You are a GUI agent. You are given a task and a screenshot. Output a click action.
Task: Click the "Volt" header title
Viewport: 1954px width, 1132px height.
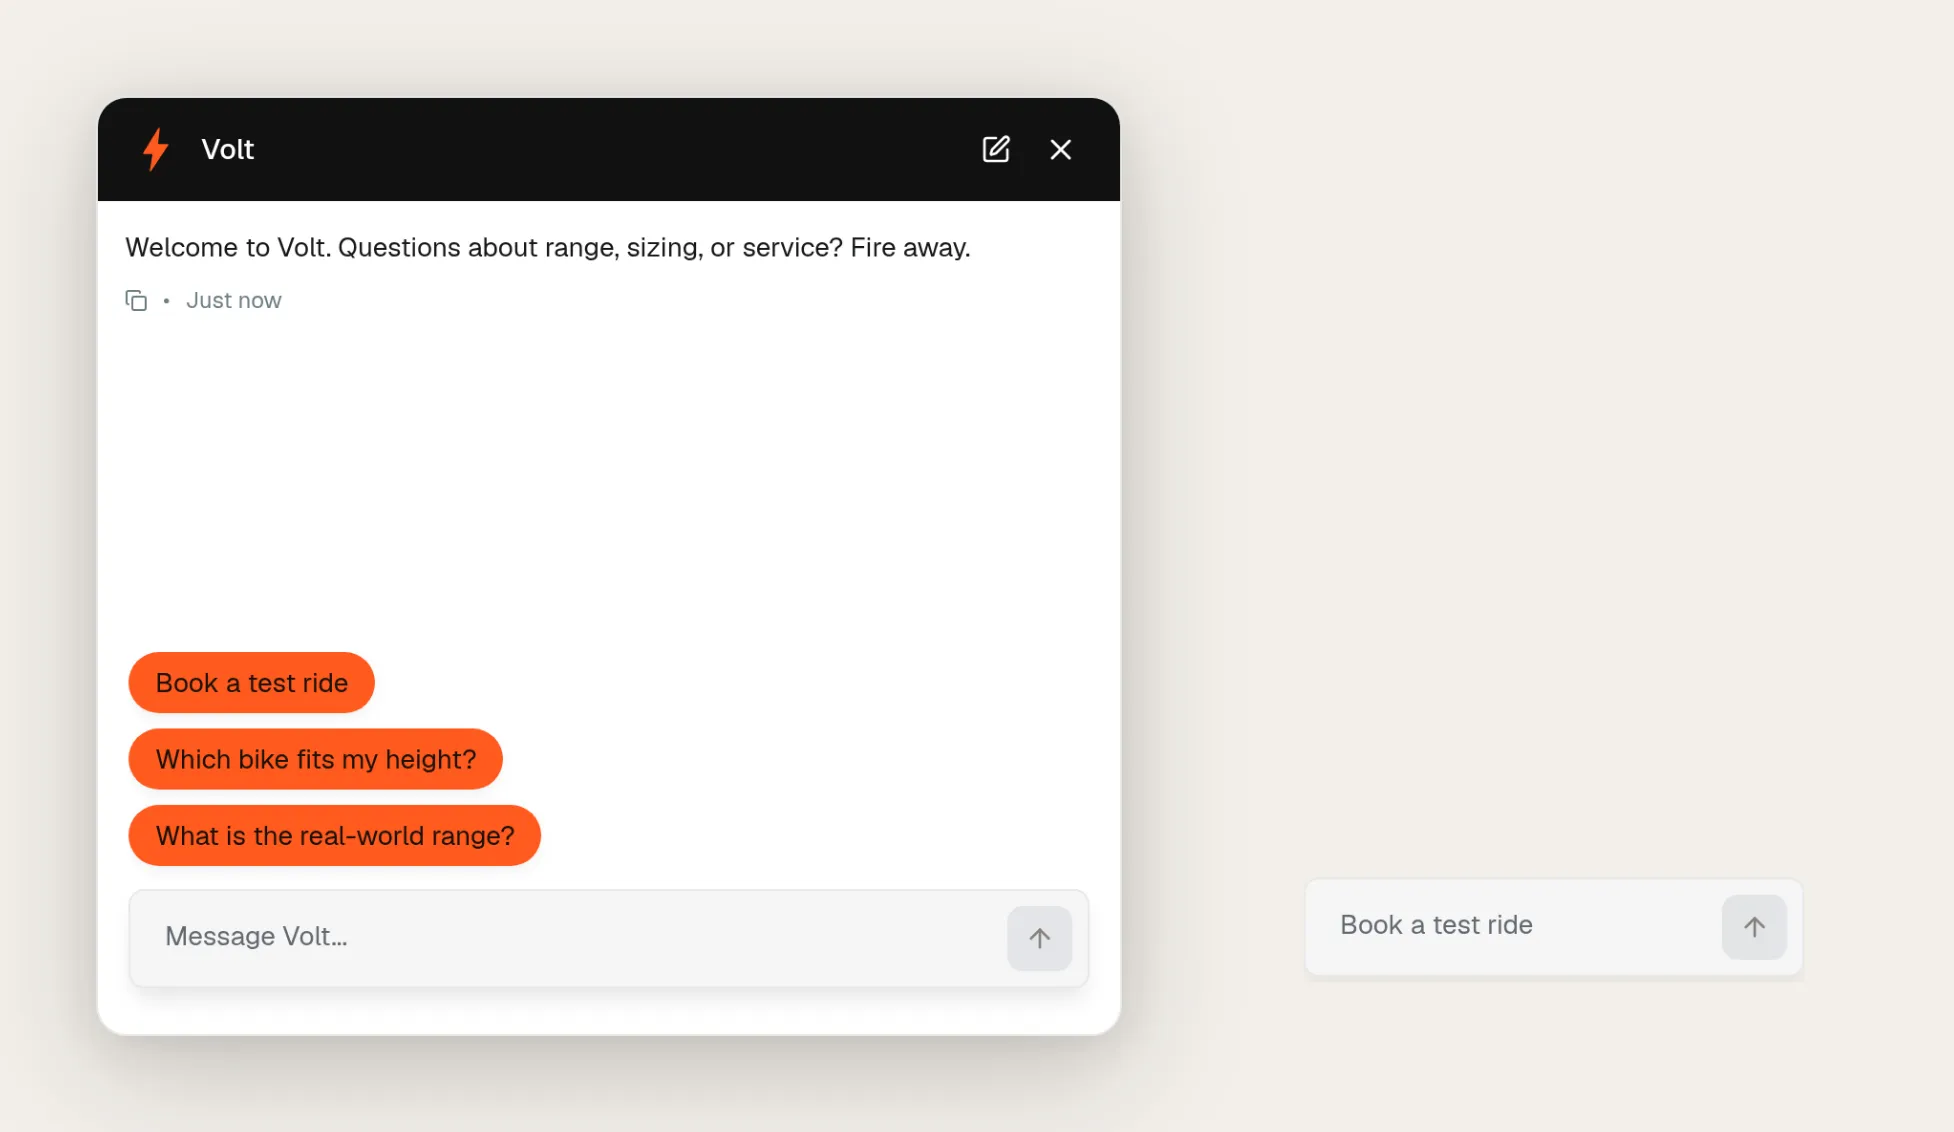coord(228,149)
